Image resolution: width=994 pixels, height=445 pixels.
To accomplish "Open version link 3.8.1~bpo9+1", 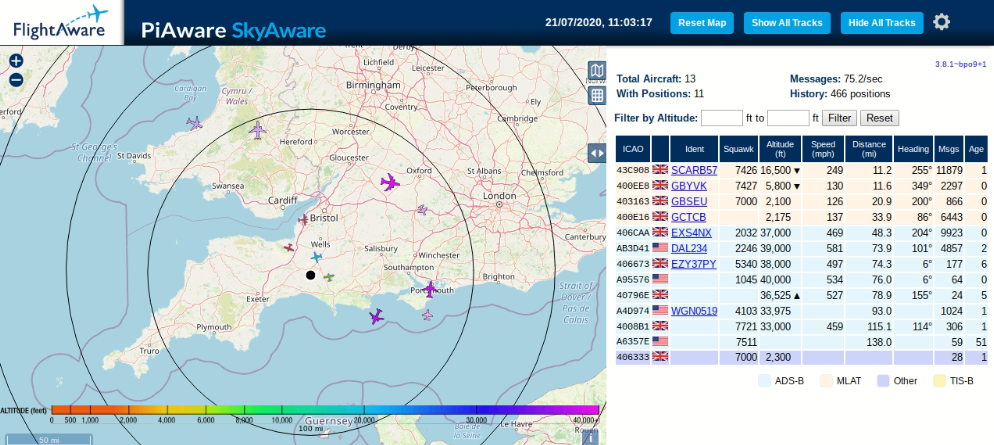I will tap(960, 65).
